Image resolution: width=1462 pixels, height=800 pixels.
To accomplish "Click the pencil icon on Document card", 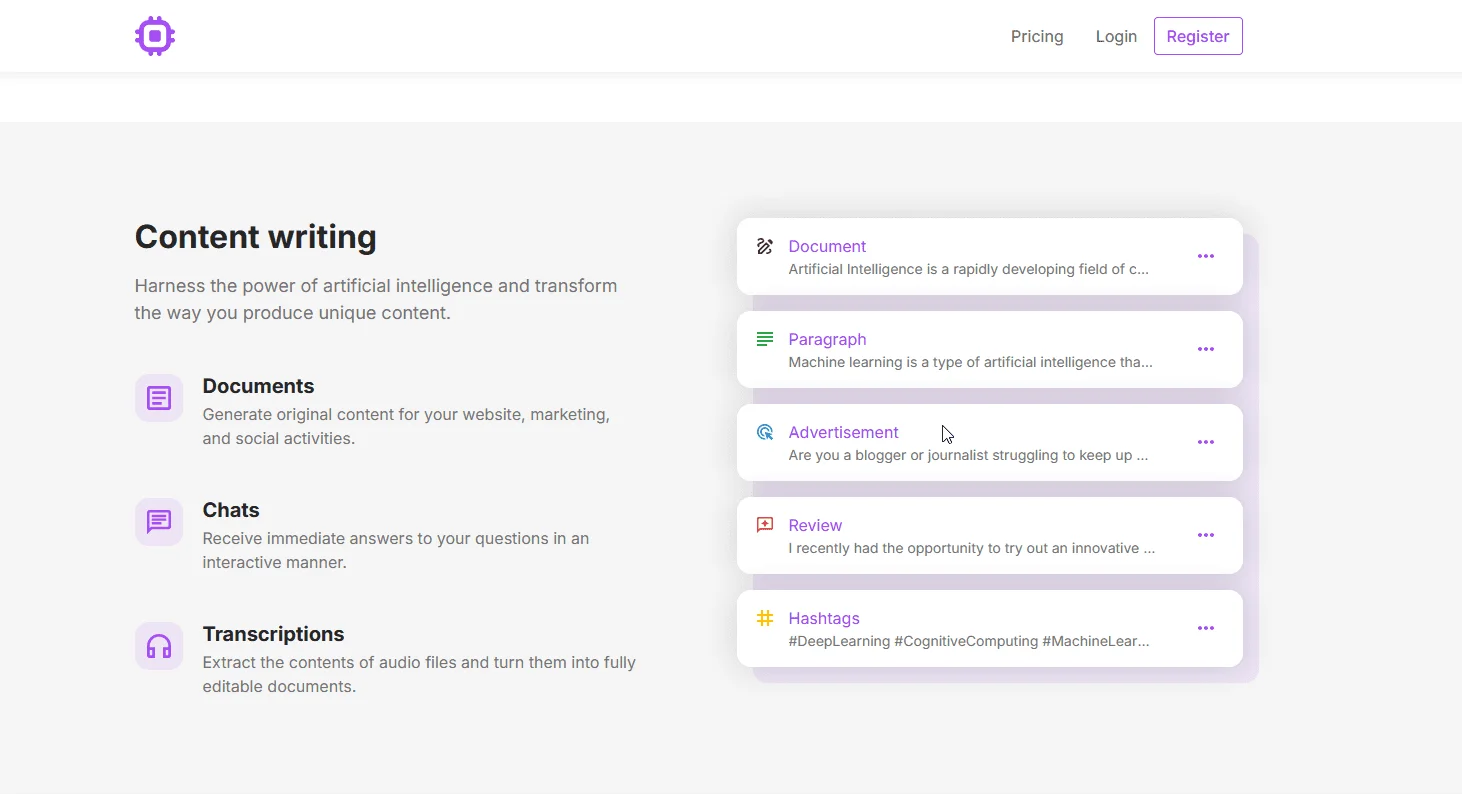I will (765, 246).
